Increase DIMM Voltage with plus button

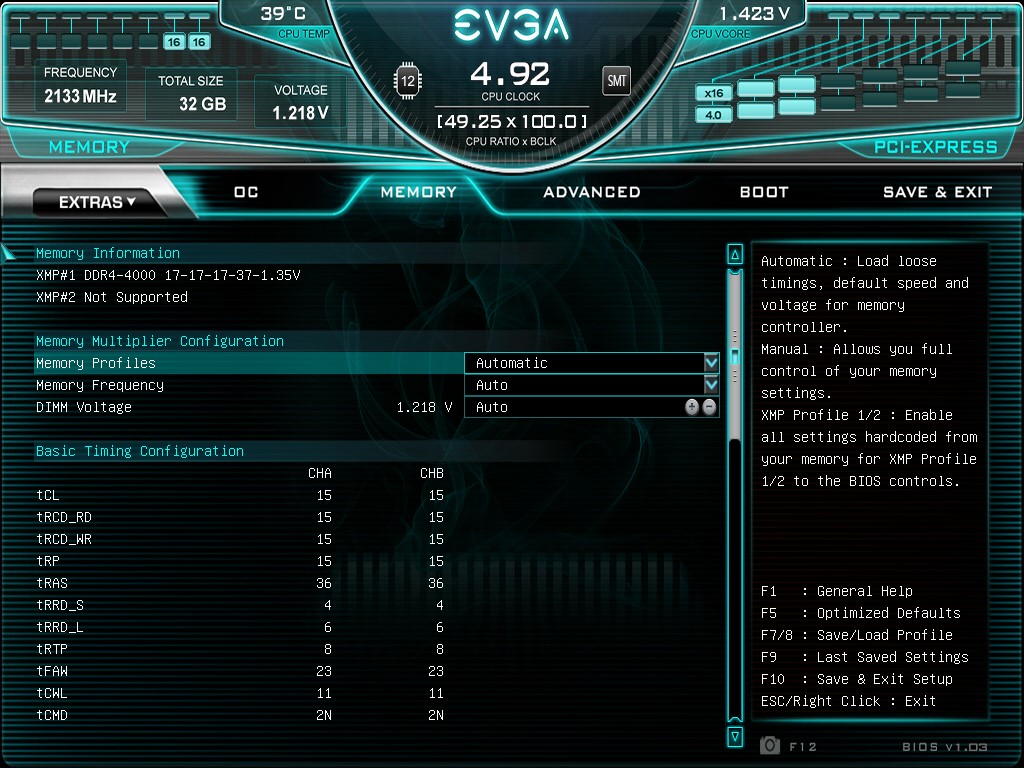coord(692,408)
